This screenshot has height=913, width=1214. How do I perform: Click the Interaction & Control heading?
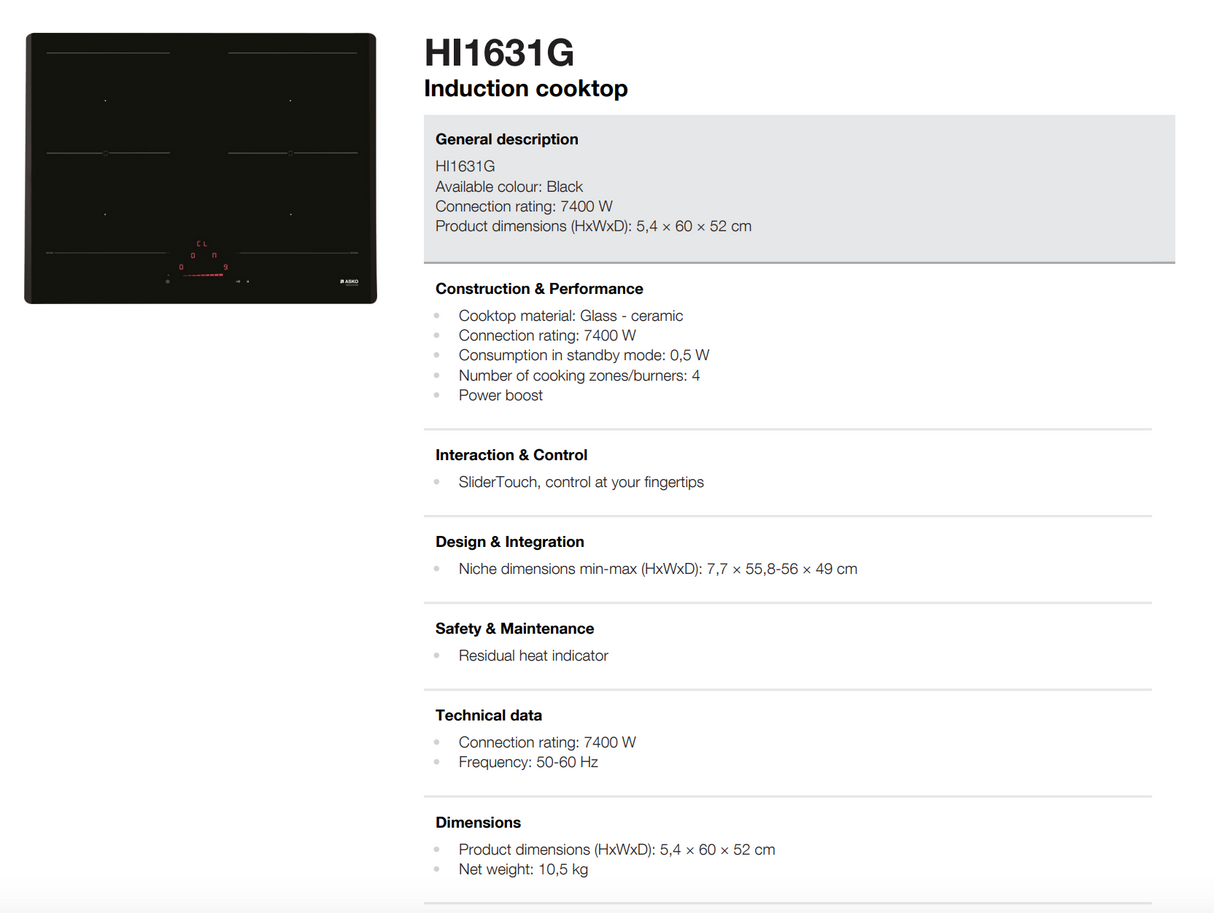511,455
